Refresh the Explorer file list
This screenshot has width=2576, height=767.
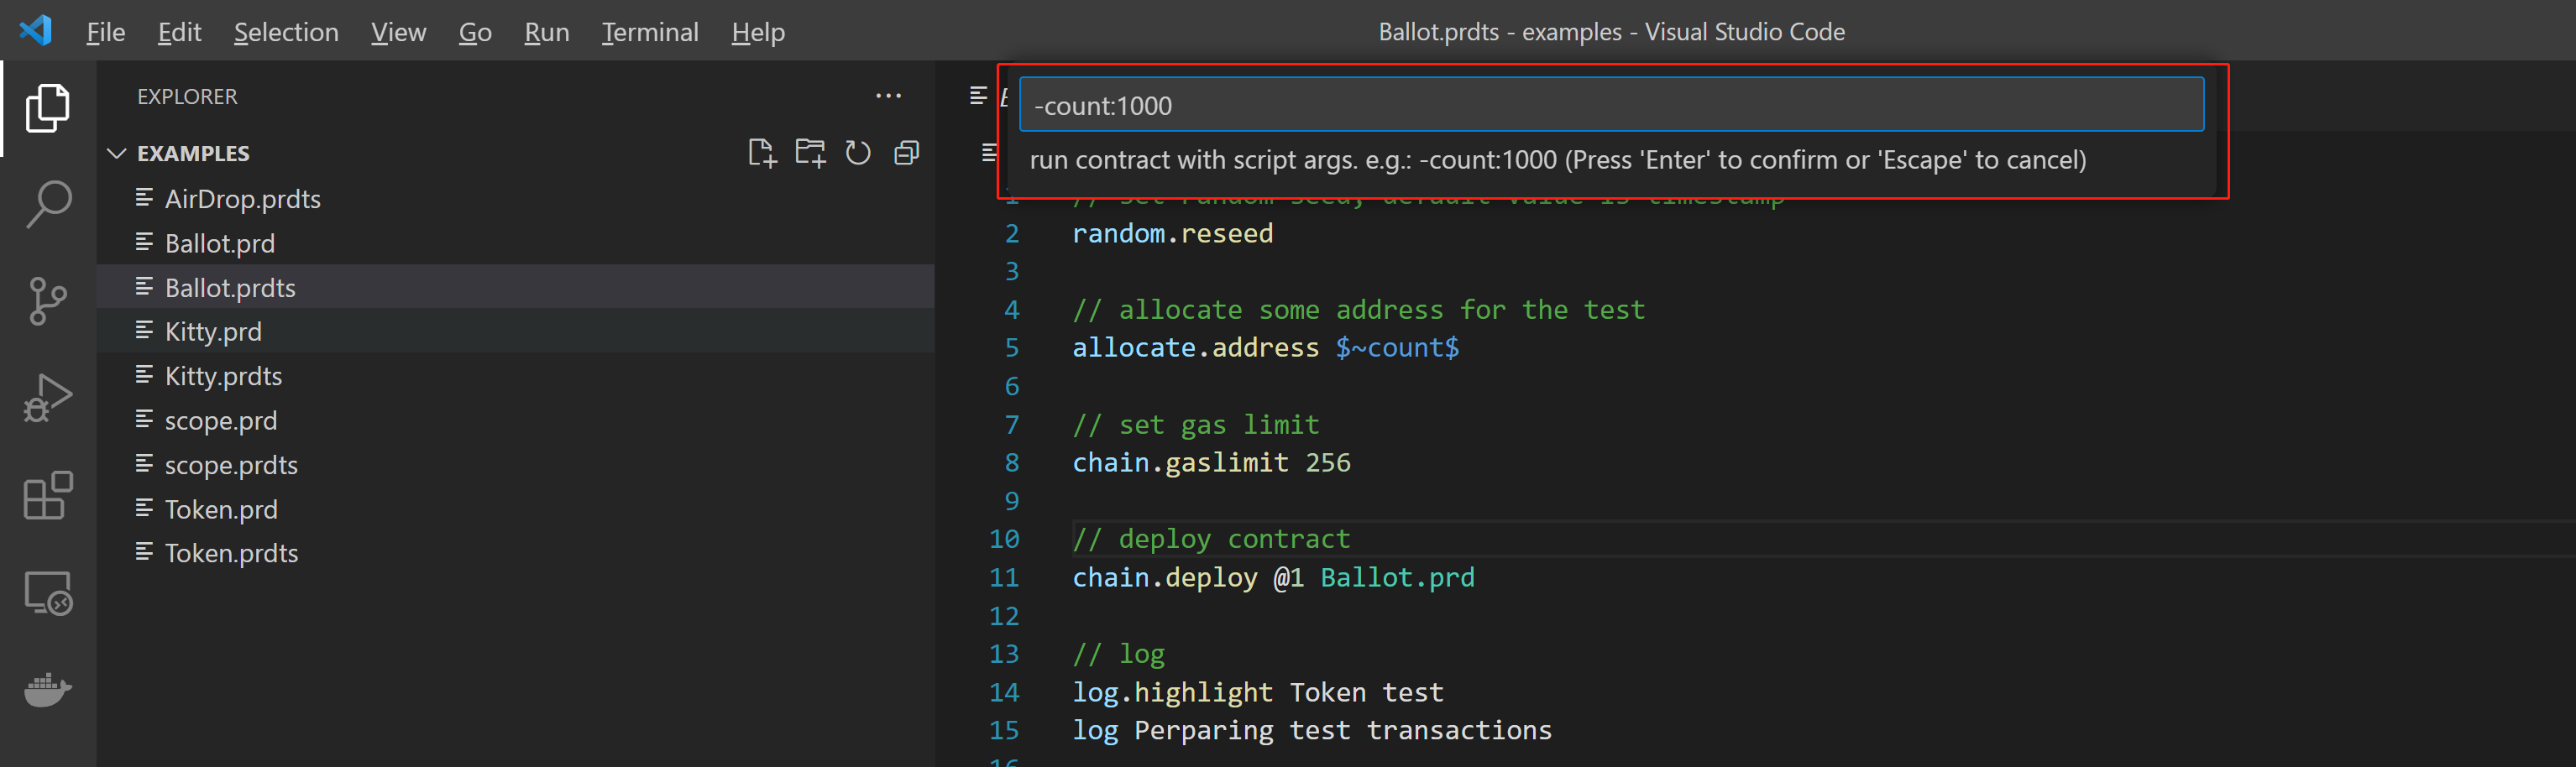pos(858,153)
